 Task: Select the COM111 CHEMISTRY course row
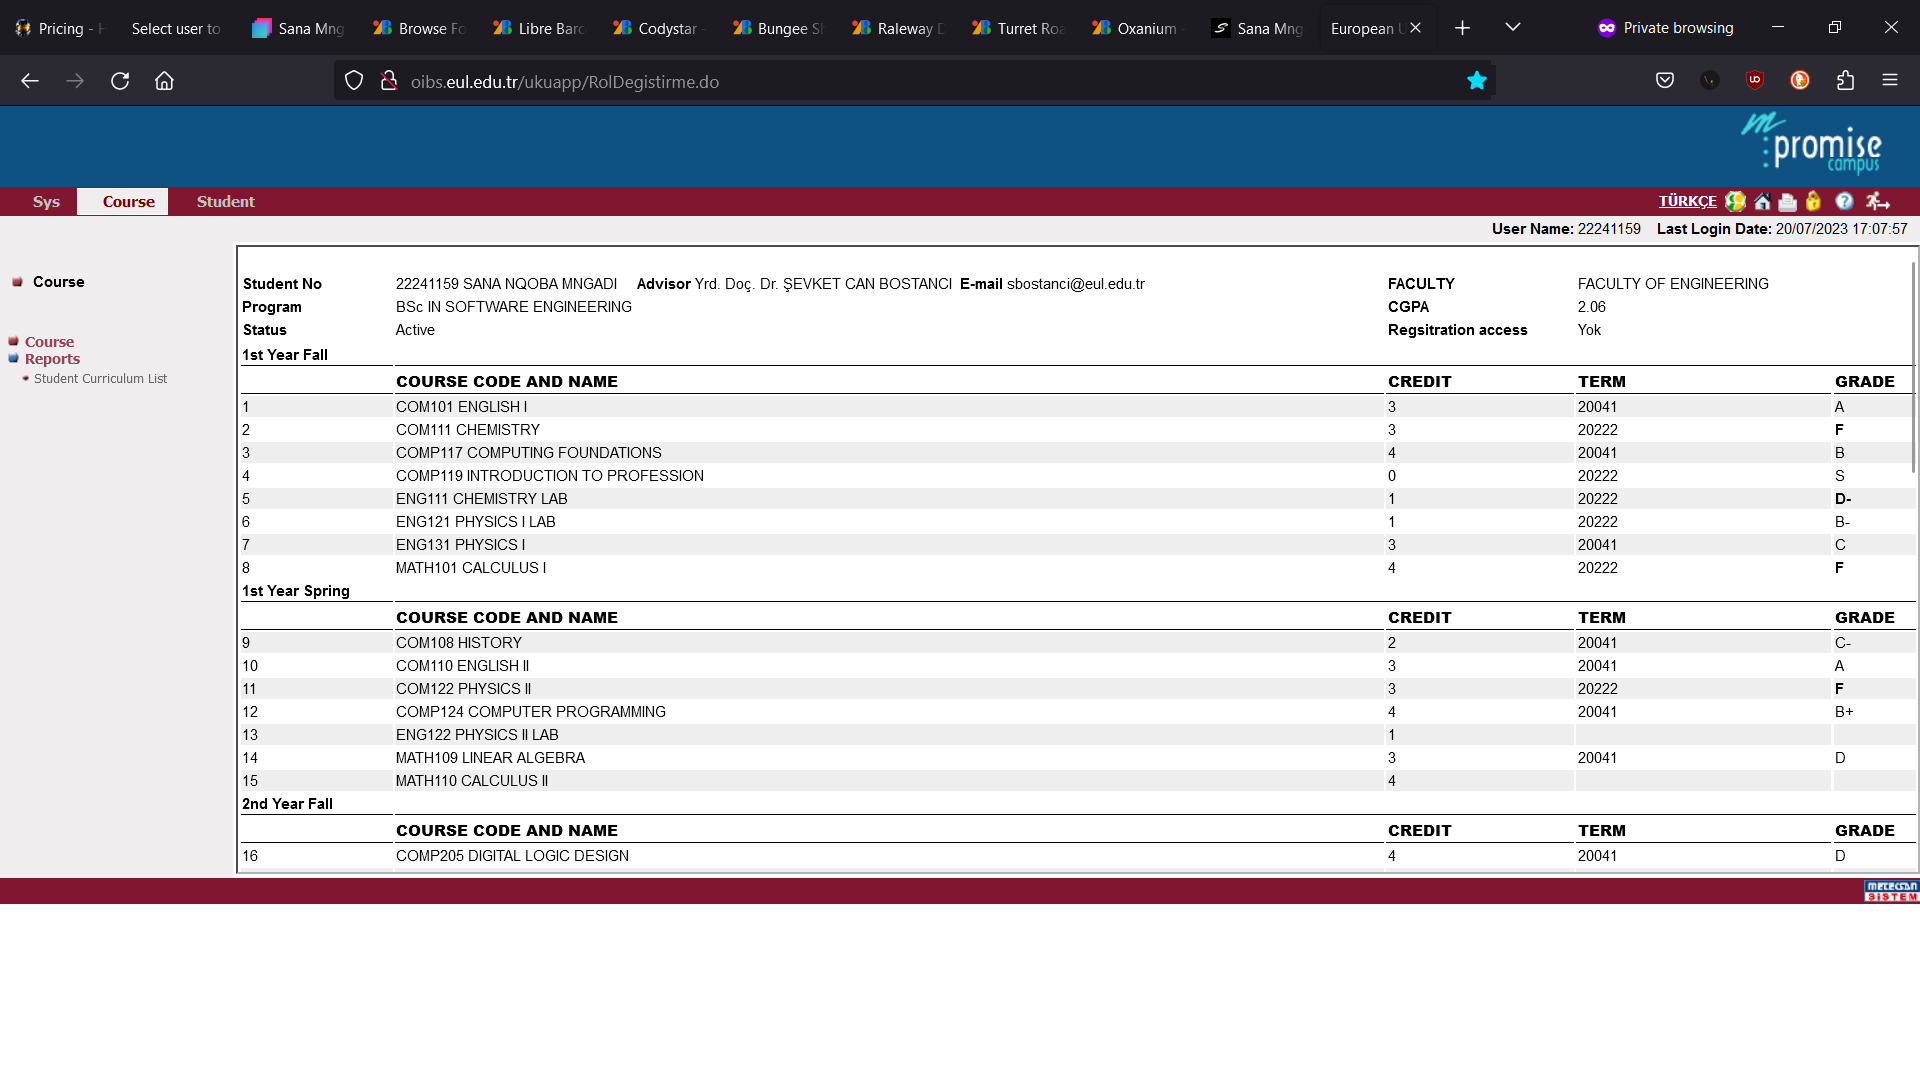(1078, 430)
